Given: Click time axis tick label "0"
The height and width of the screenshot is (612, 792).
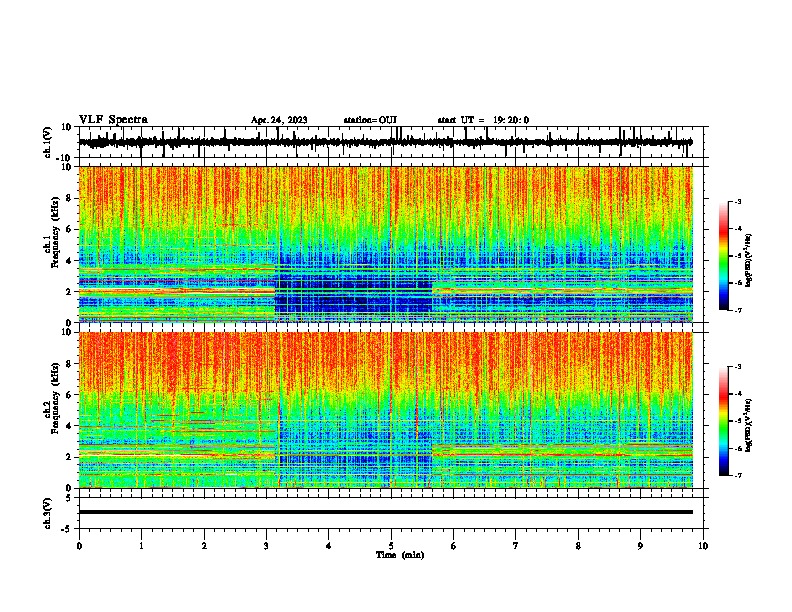Looking at the screenshot, I should click(x=79, y=546).
